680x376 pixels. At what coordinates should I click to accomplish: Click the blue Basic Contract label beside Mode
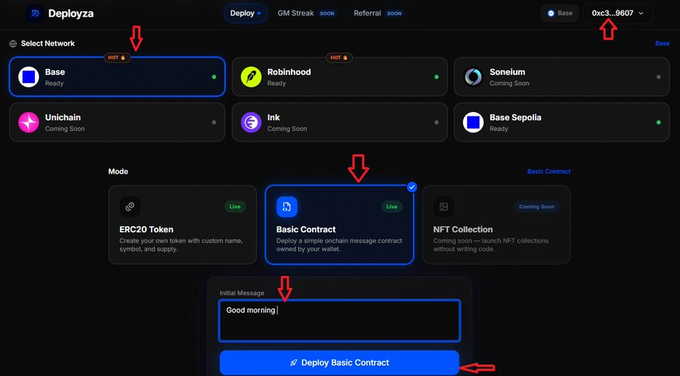click(x=549, y=172)
